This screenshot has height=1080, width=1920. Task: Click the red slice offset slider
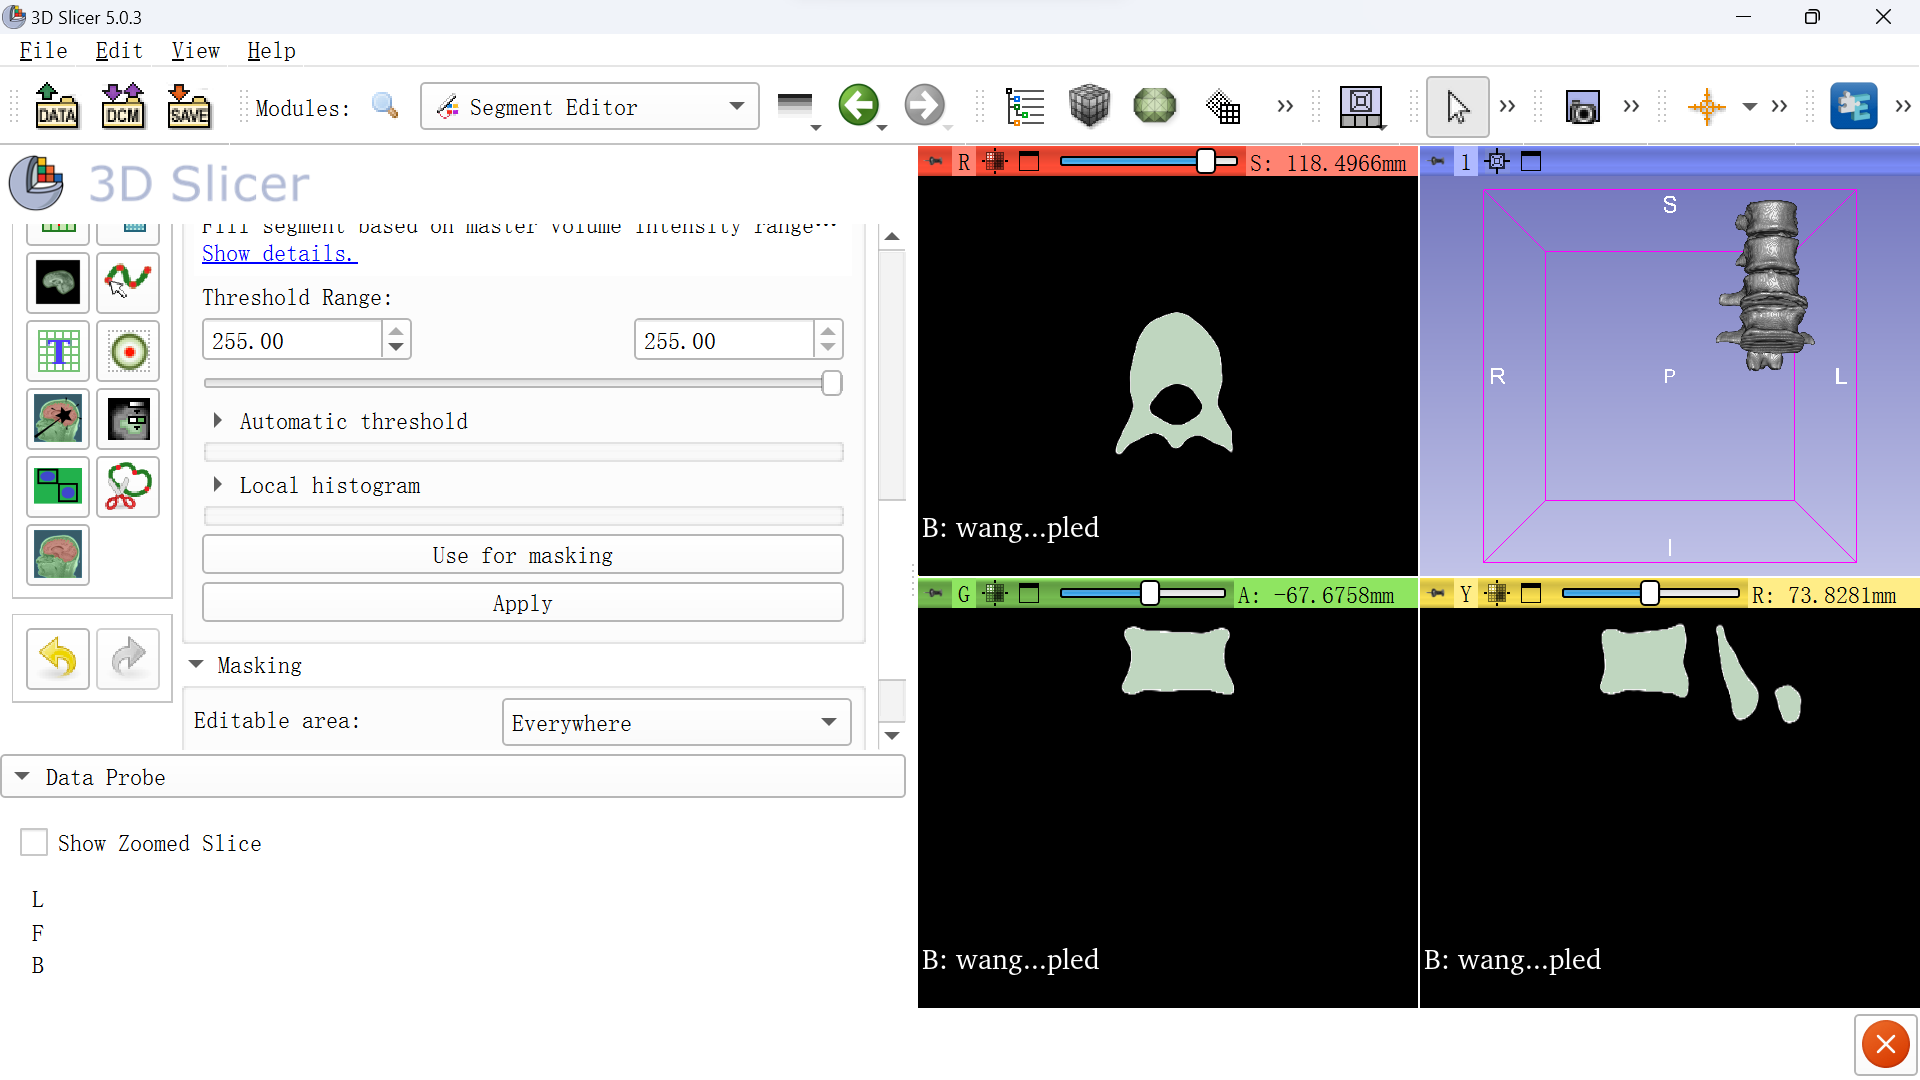tap(1148, 162)
